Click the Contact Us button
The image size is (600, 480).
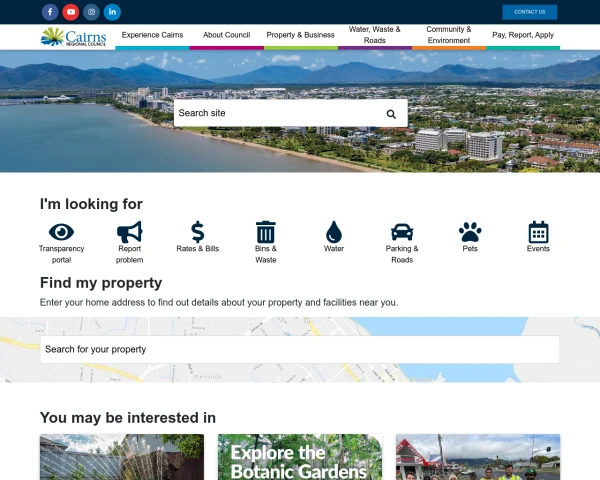pyautogui.click(x=530, y=12)
